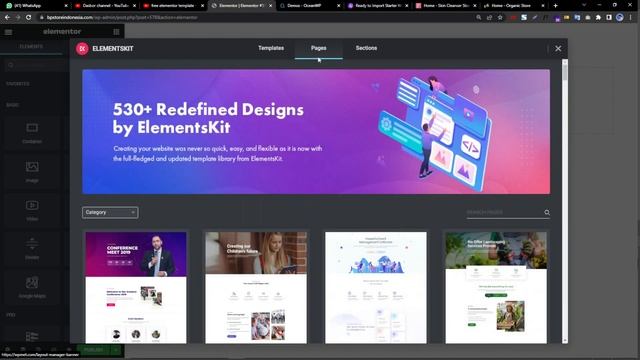Image resolution: width=640 pixels, height=360 pixels.
Task: Reload the current page
Action: (x=29, y=18)
